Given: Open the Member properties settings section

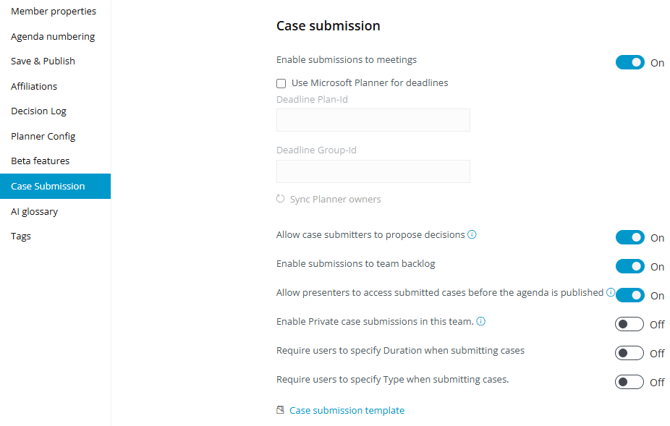Looking at the screenshot, I should click(53, 11).
